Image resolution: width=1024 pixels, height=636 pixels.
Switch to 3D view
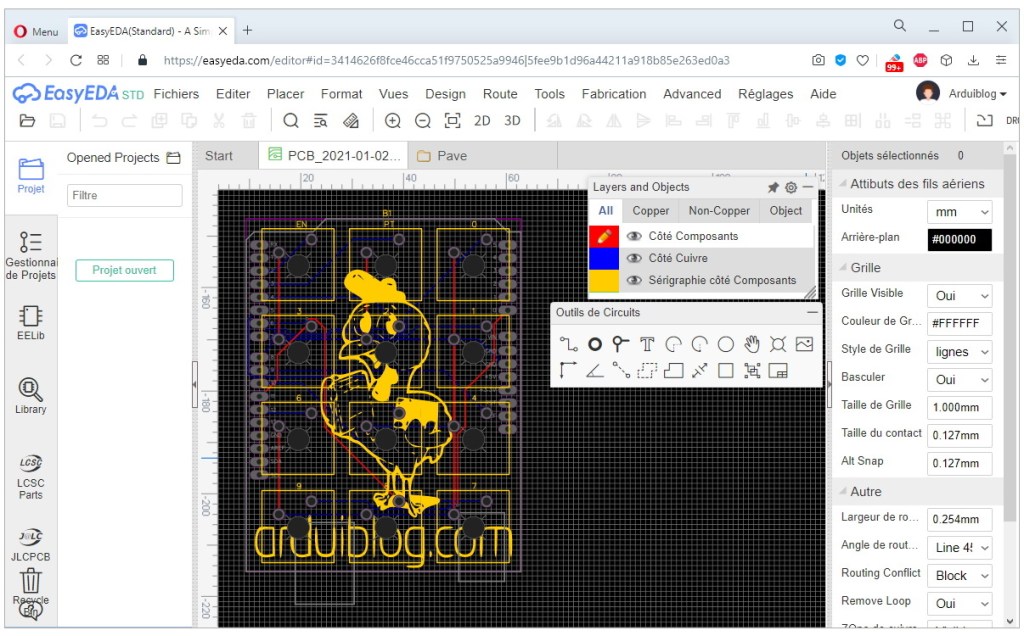pos(512,121)
